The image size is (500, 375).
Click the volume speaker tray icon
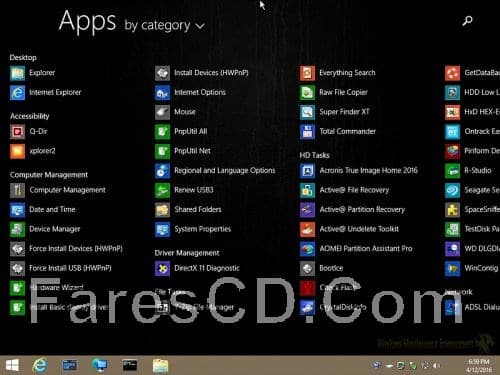click(x=436, y=366)
